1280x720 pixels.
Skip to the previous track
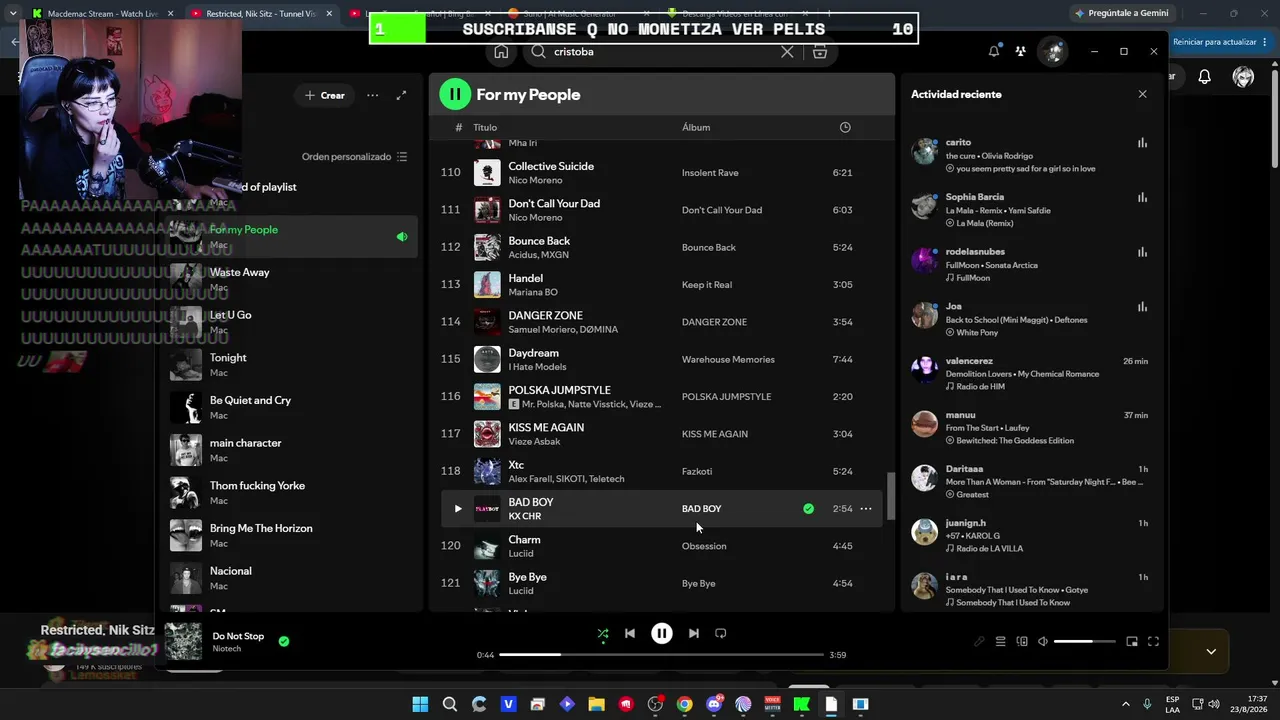630,633
